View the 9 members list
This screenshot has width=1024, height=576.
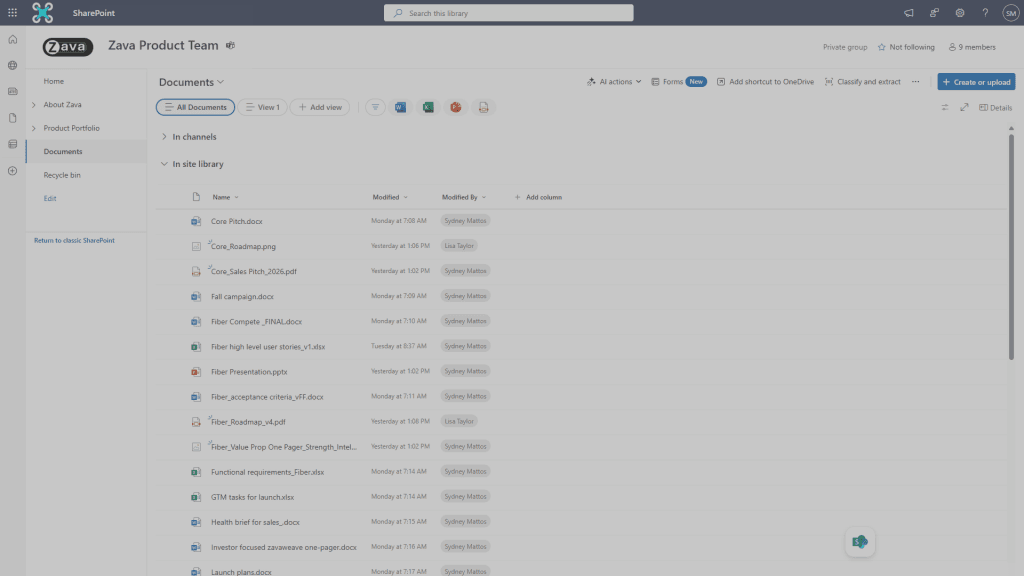(x=972, y=47)
